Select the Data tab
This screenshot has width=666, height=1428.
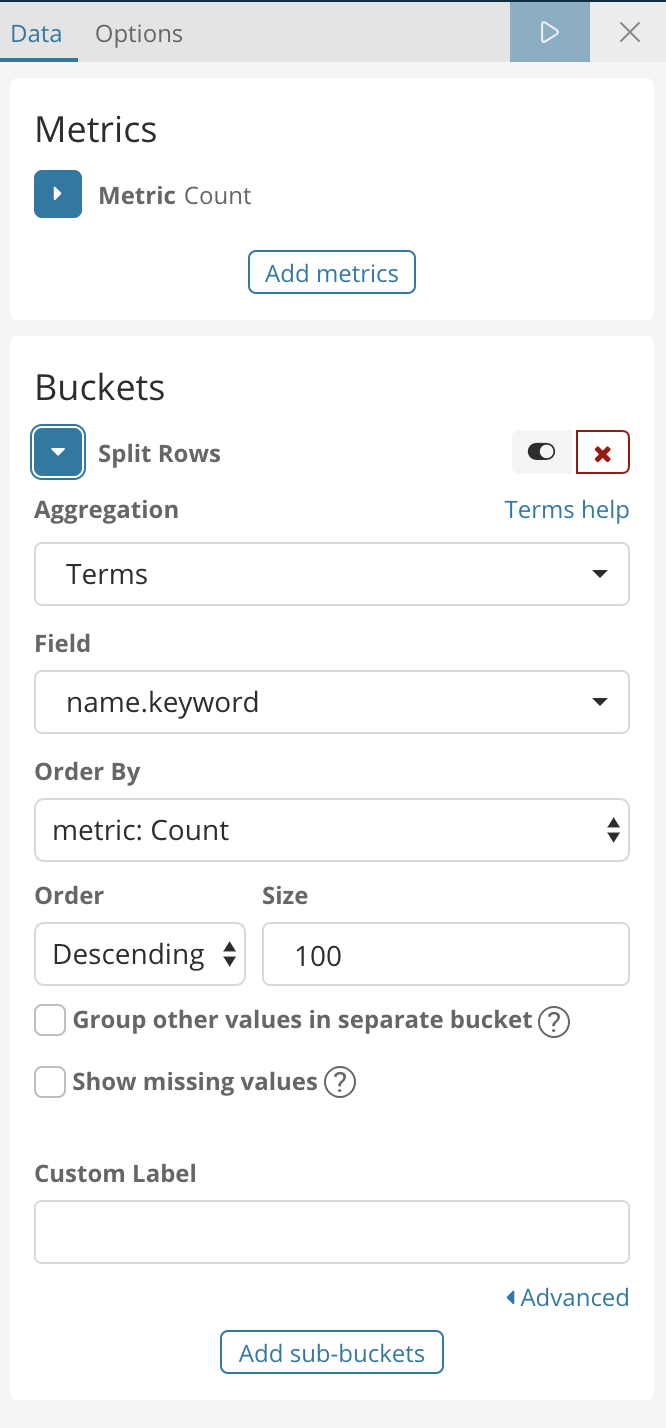[x=37, y=33]
